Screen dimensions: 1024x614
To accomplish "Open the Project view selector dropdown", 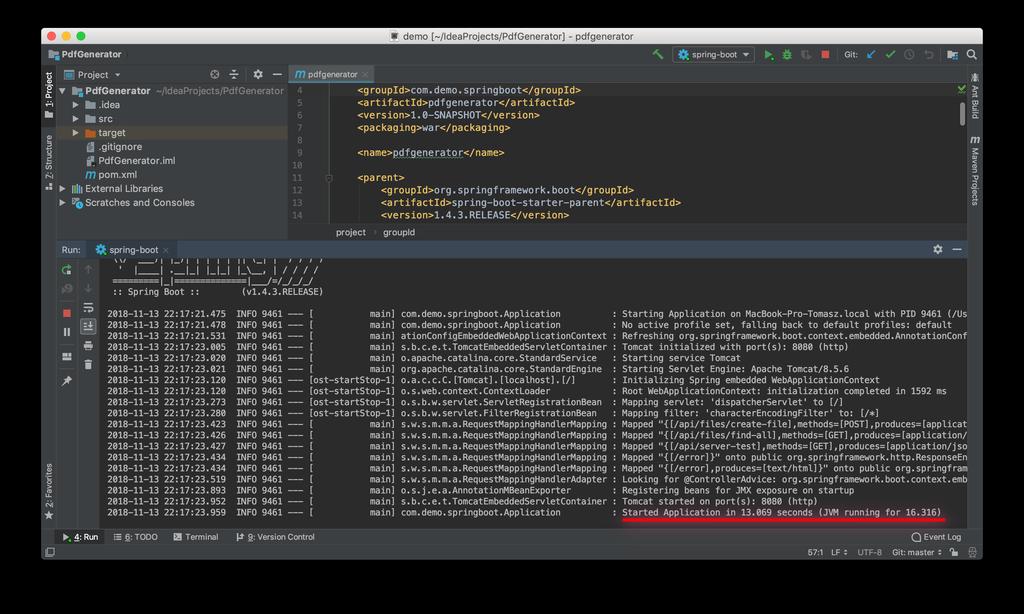I will (92, 75).
